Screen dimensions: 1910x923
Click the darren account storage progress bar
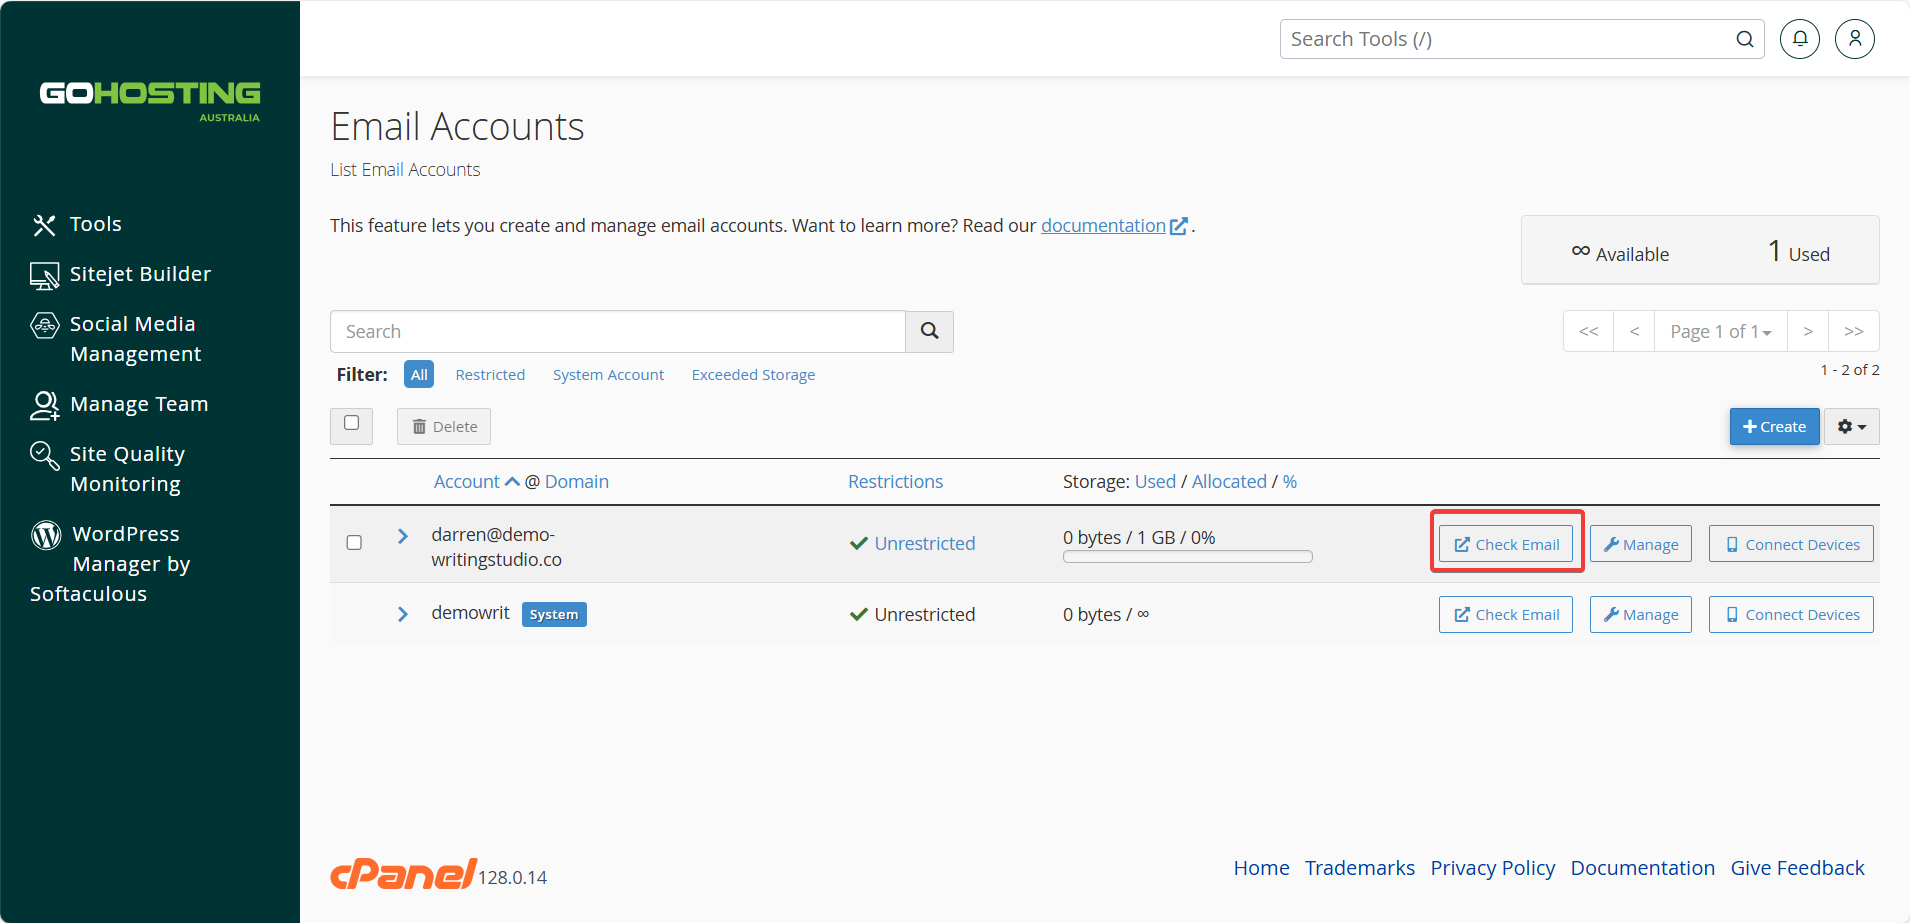(1188, 557)
